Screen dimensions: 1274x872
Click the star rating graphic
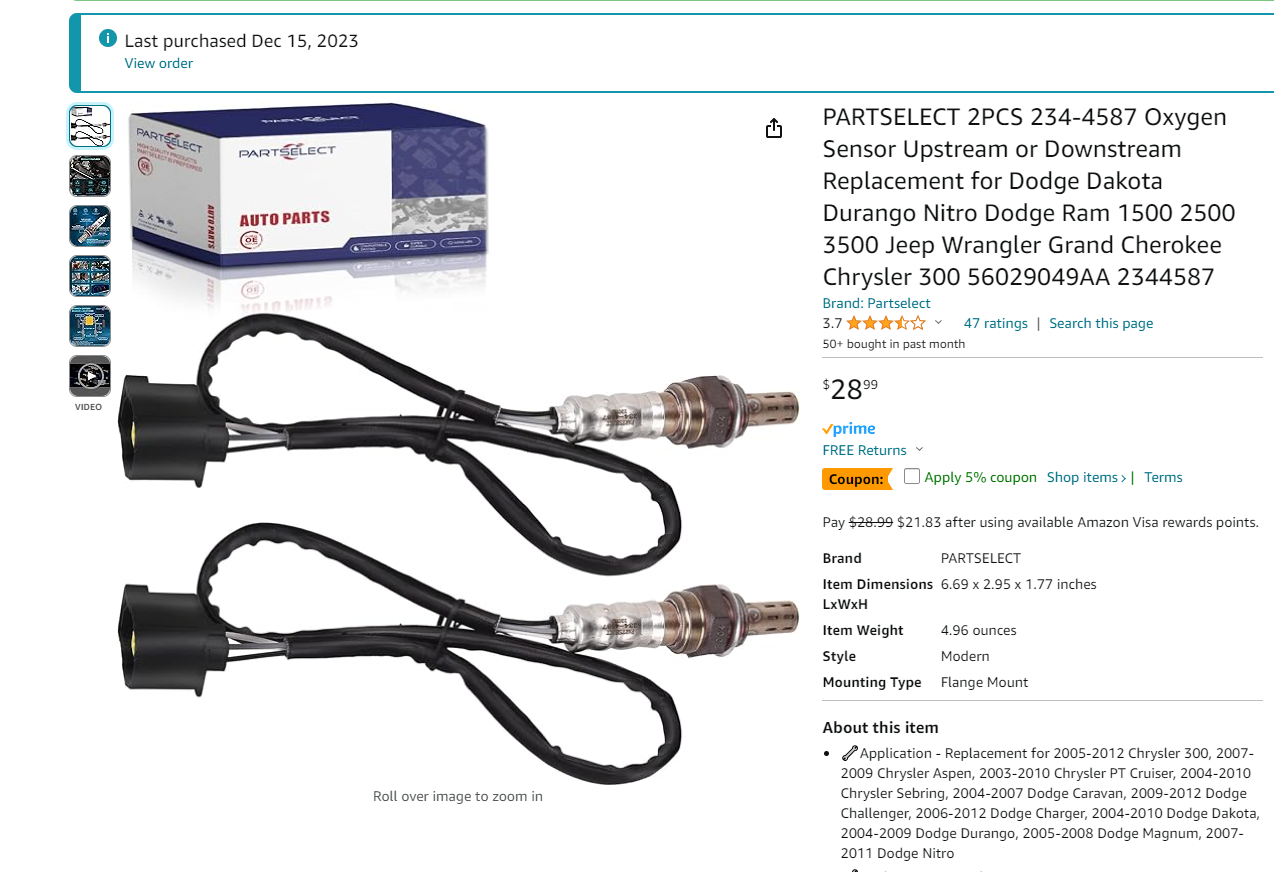[x=886, y=323]
